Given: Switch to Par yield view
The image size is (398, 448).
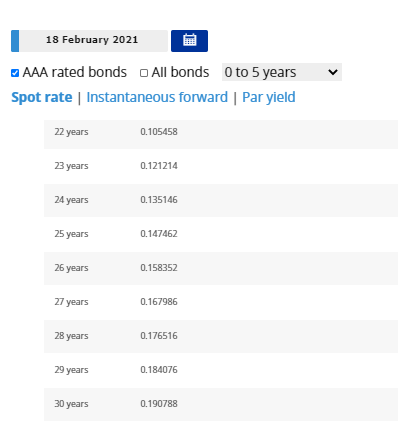Looking at the screenshot, I should [x=269, y=97].
